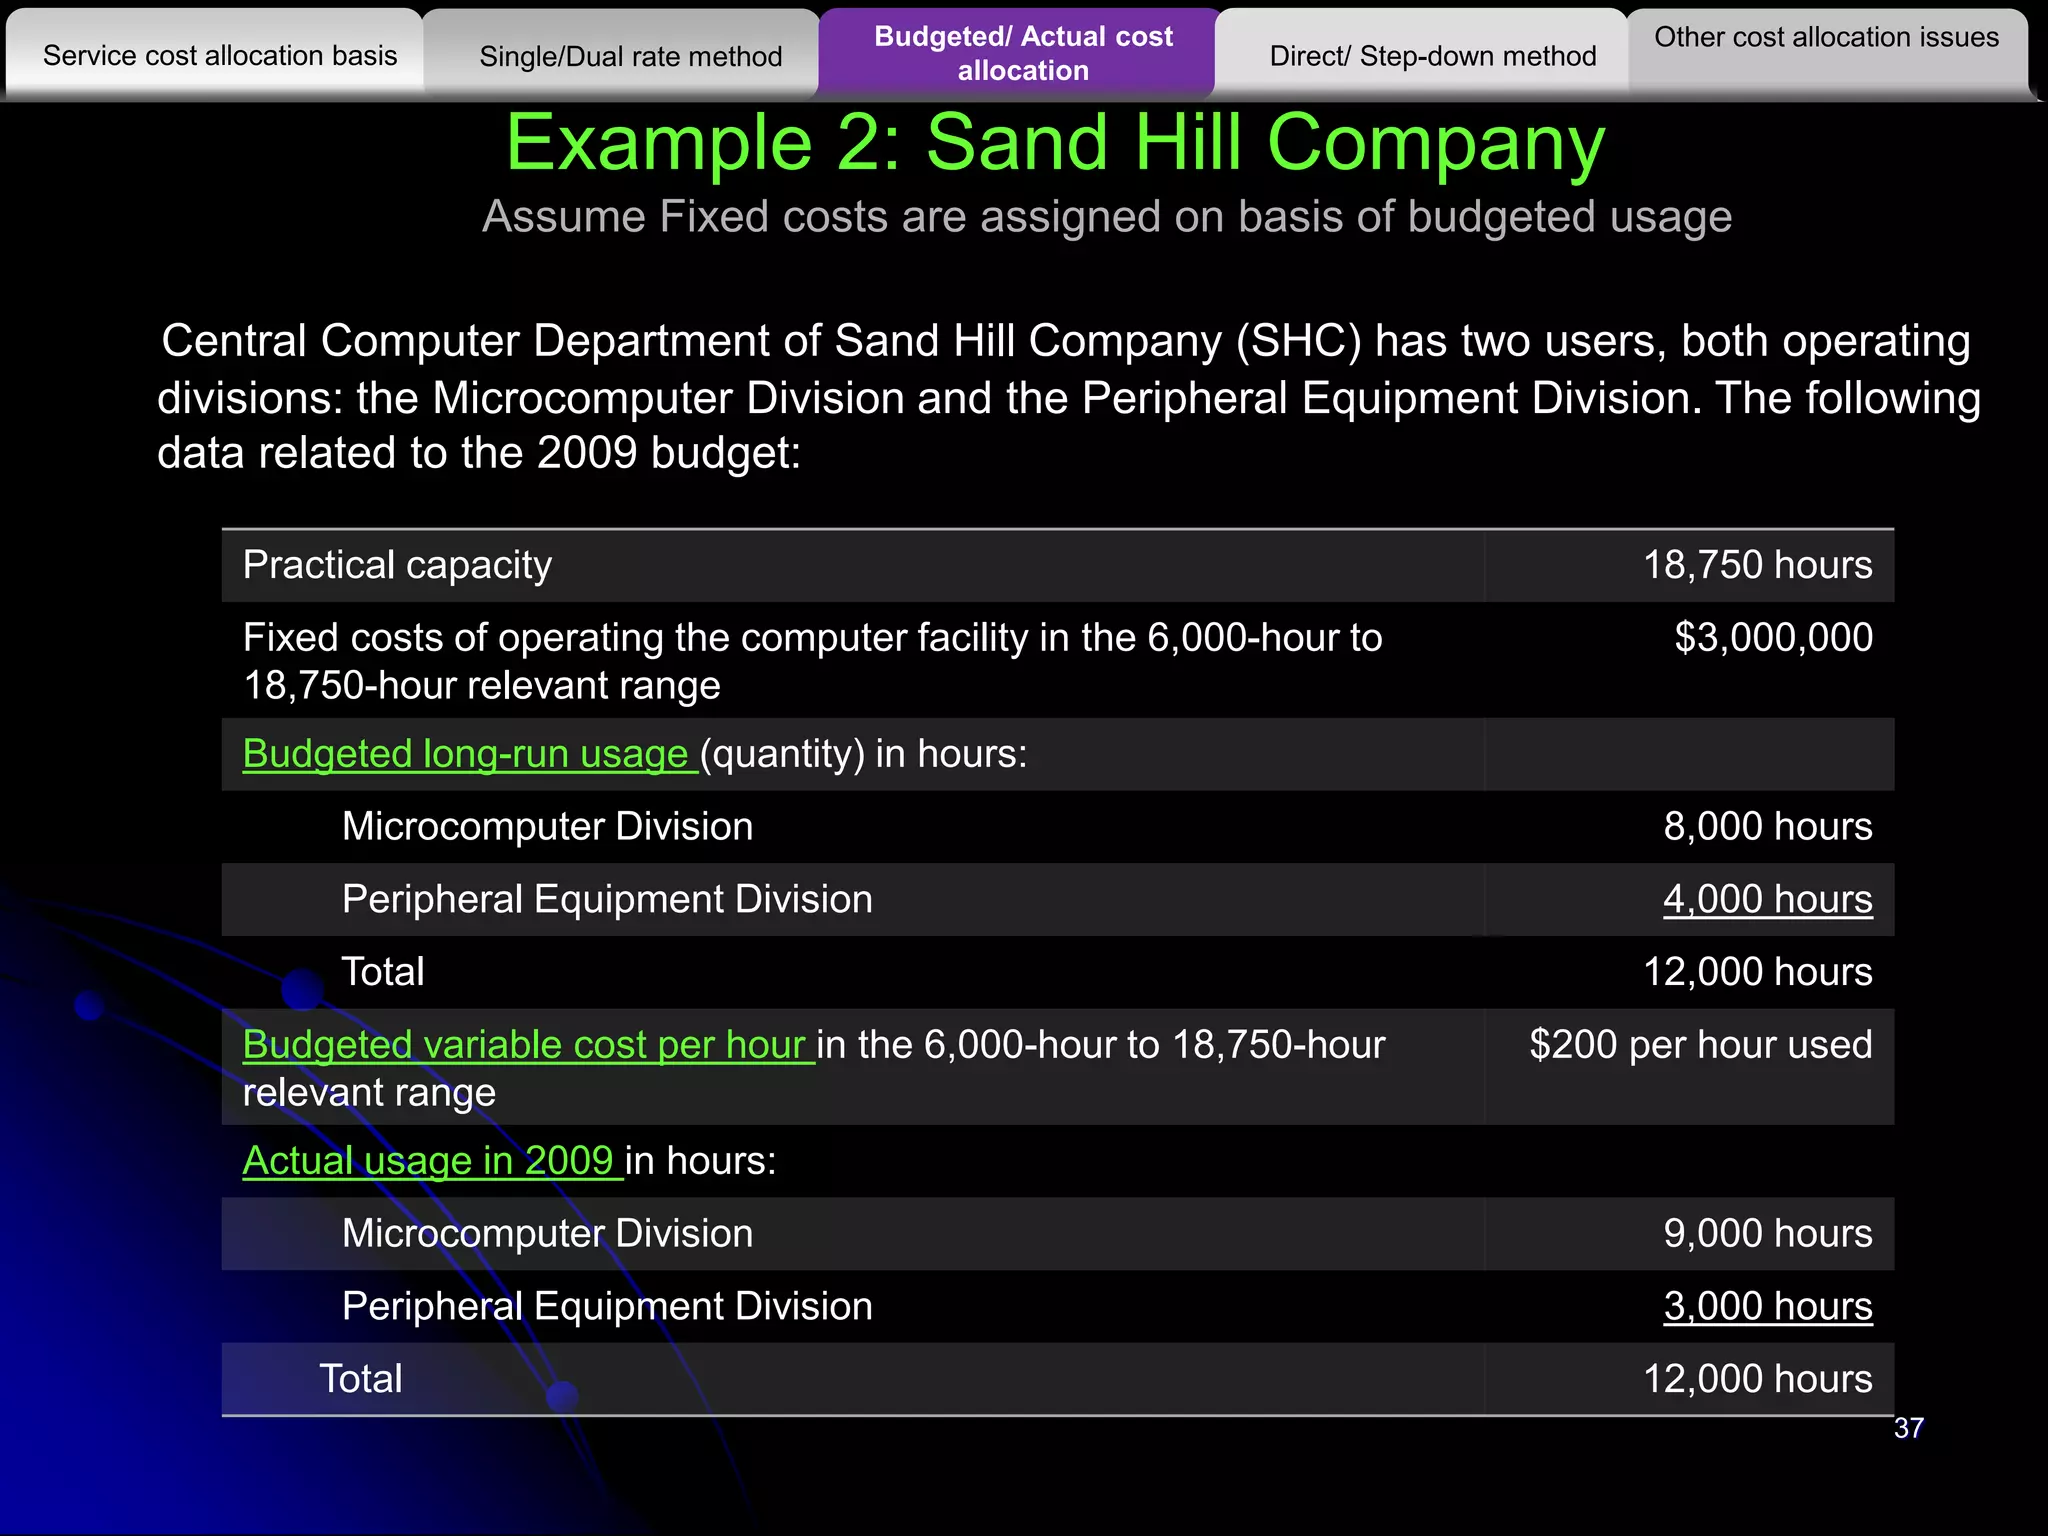Click Microcomputer Division label beside 9,000 hours
This screenshot has width=2048, height=1536.
pos(547,1234)
